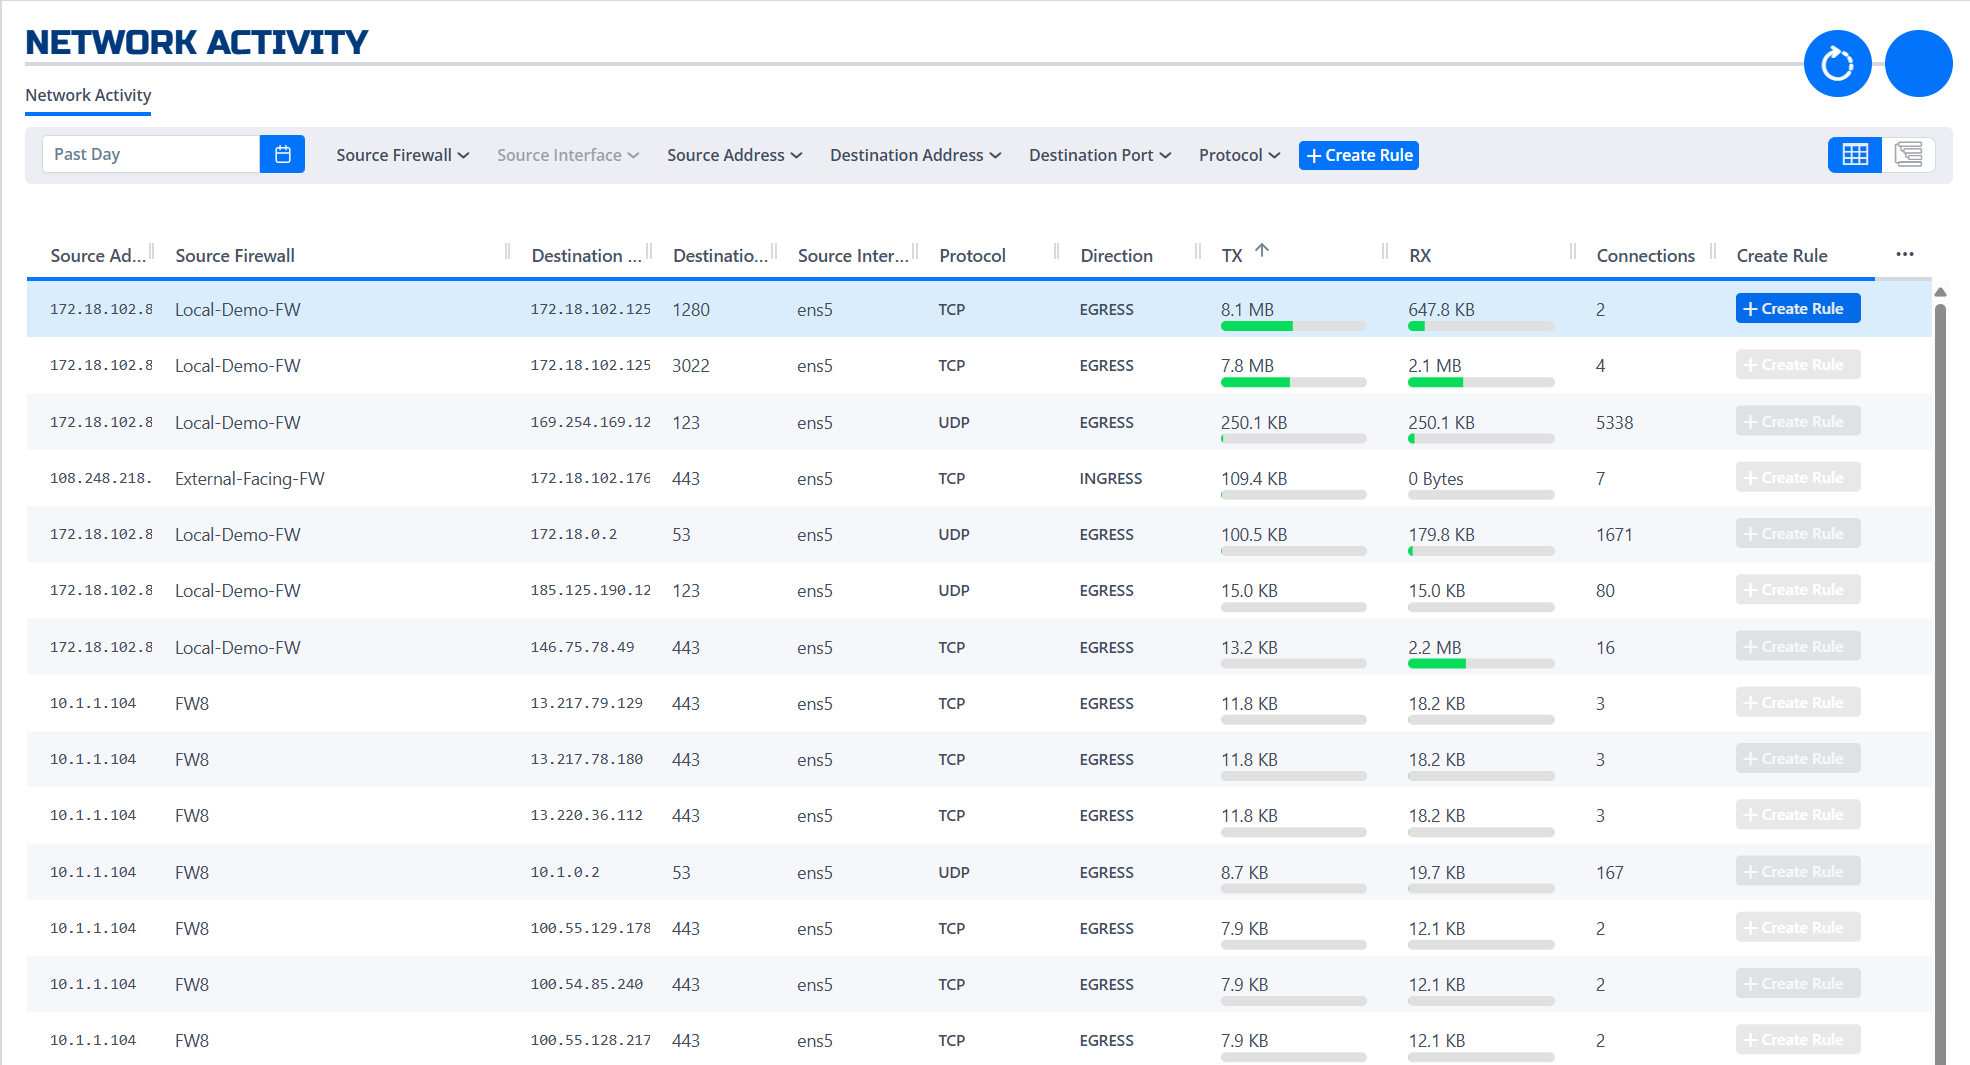Sort by Destination port column header

pyautogui.click(x=720, y=255)
